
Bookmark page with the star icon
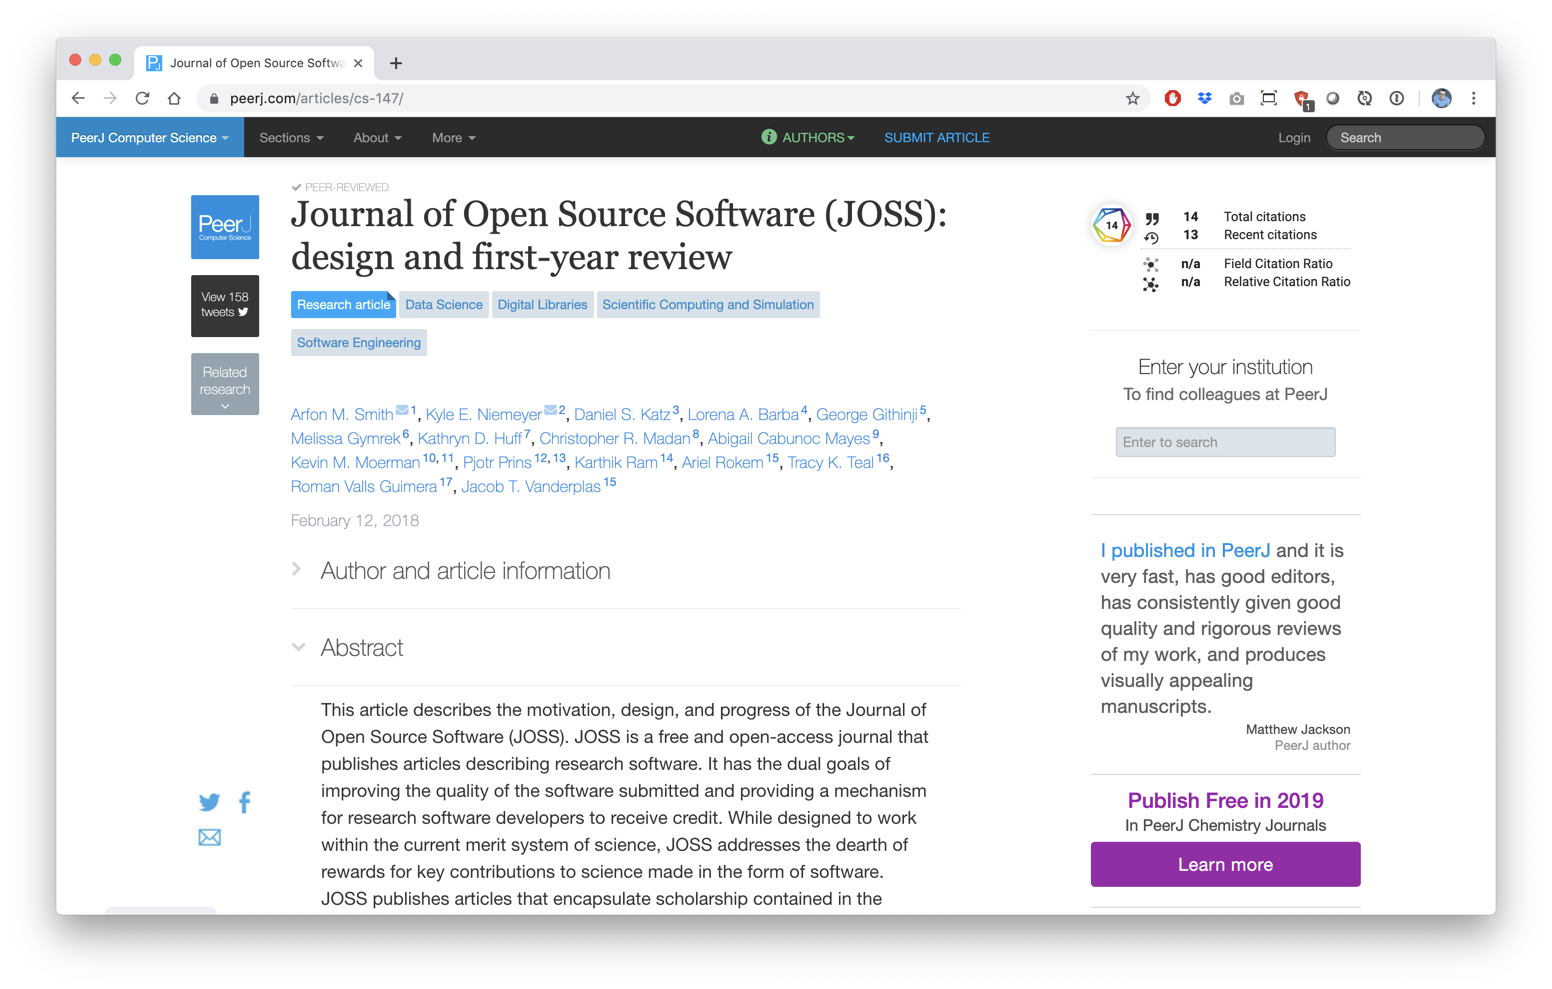click(x=1132, y=98)
